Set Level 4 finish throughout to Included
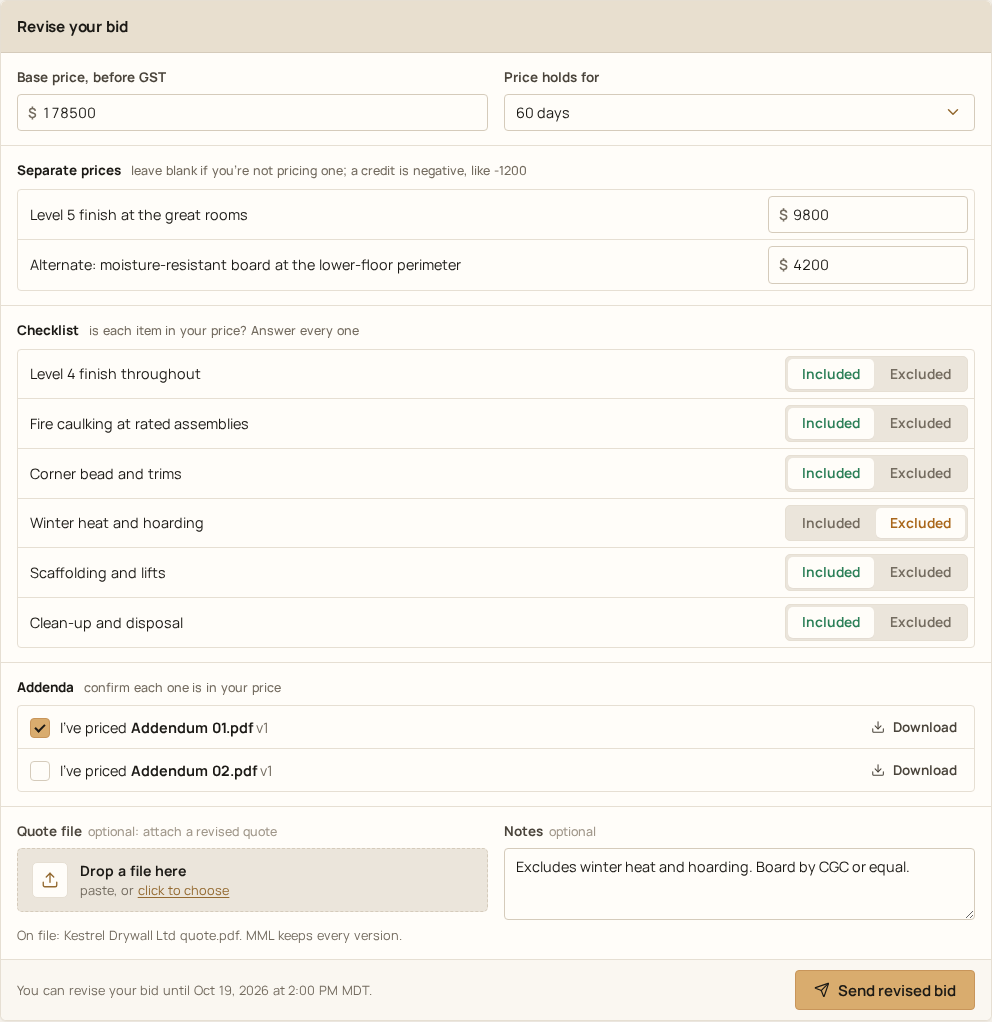This screenshot has height=1022, width=992. [830, 374]
